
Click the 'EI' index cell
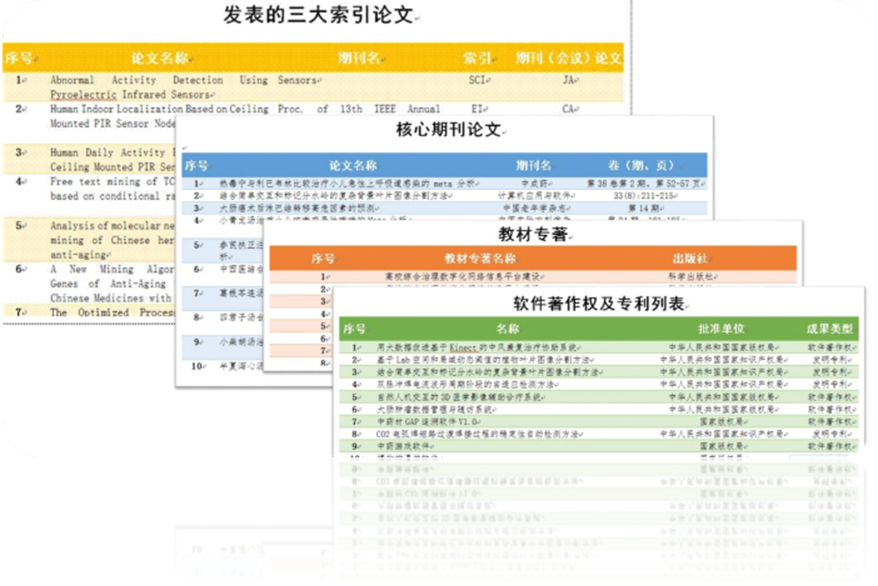(478, 109)
